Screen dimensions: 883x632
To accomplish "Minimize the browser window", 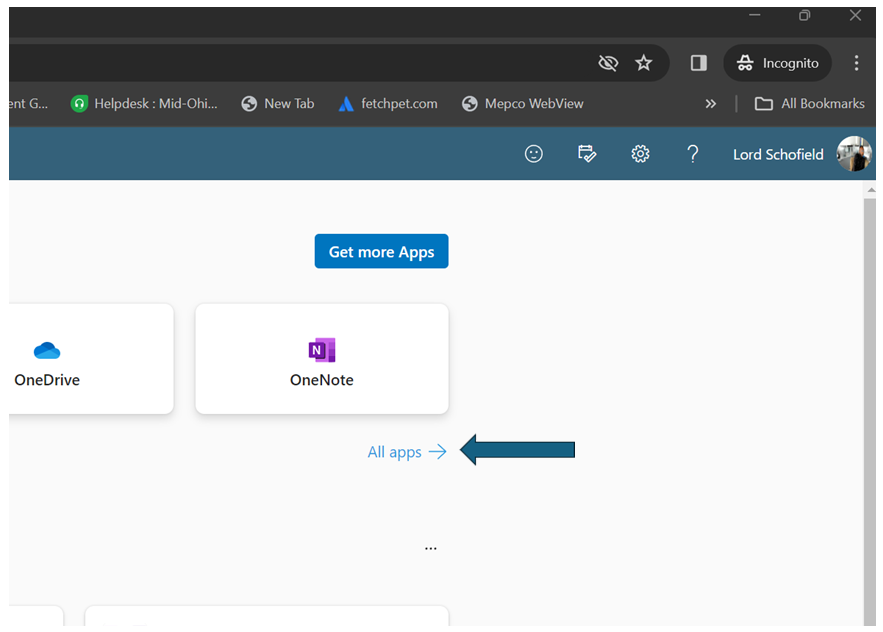I will click(754, 16).
